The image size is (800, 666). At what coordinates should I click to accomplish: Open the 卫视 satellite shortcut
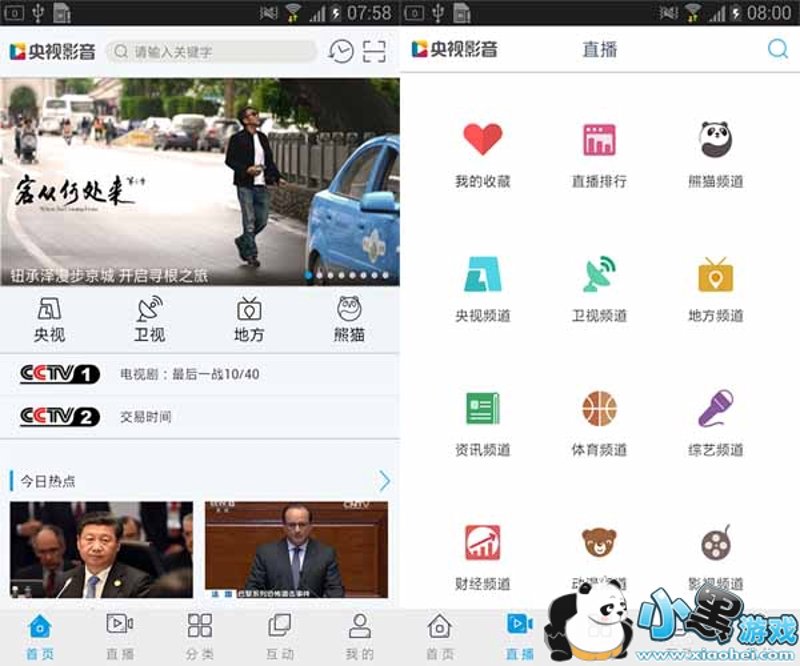[x=149, y=320]
